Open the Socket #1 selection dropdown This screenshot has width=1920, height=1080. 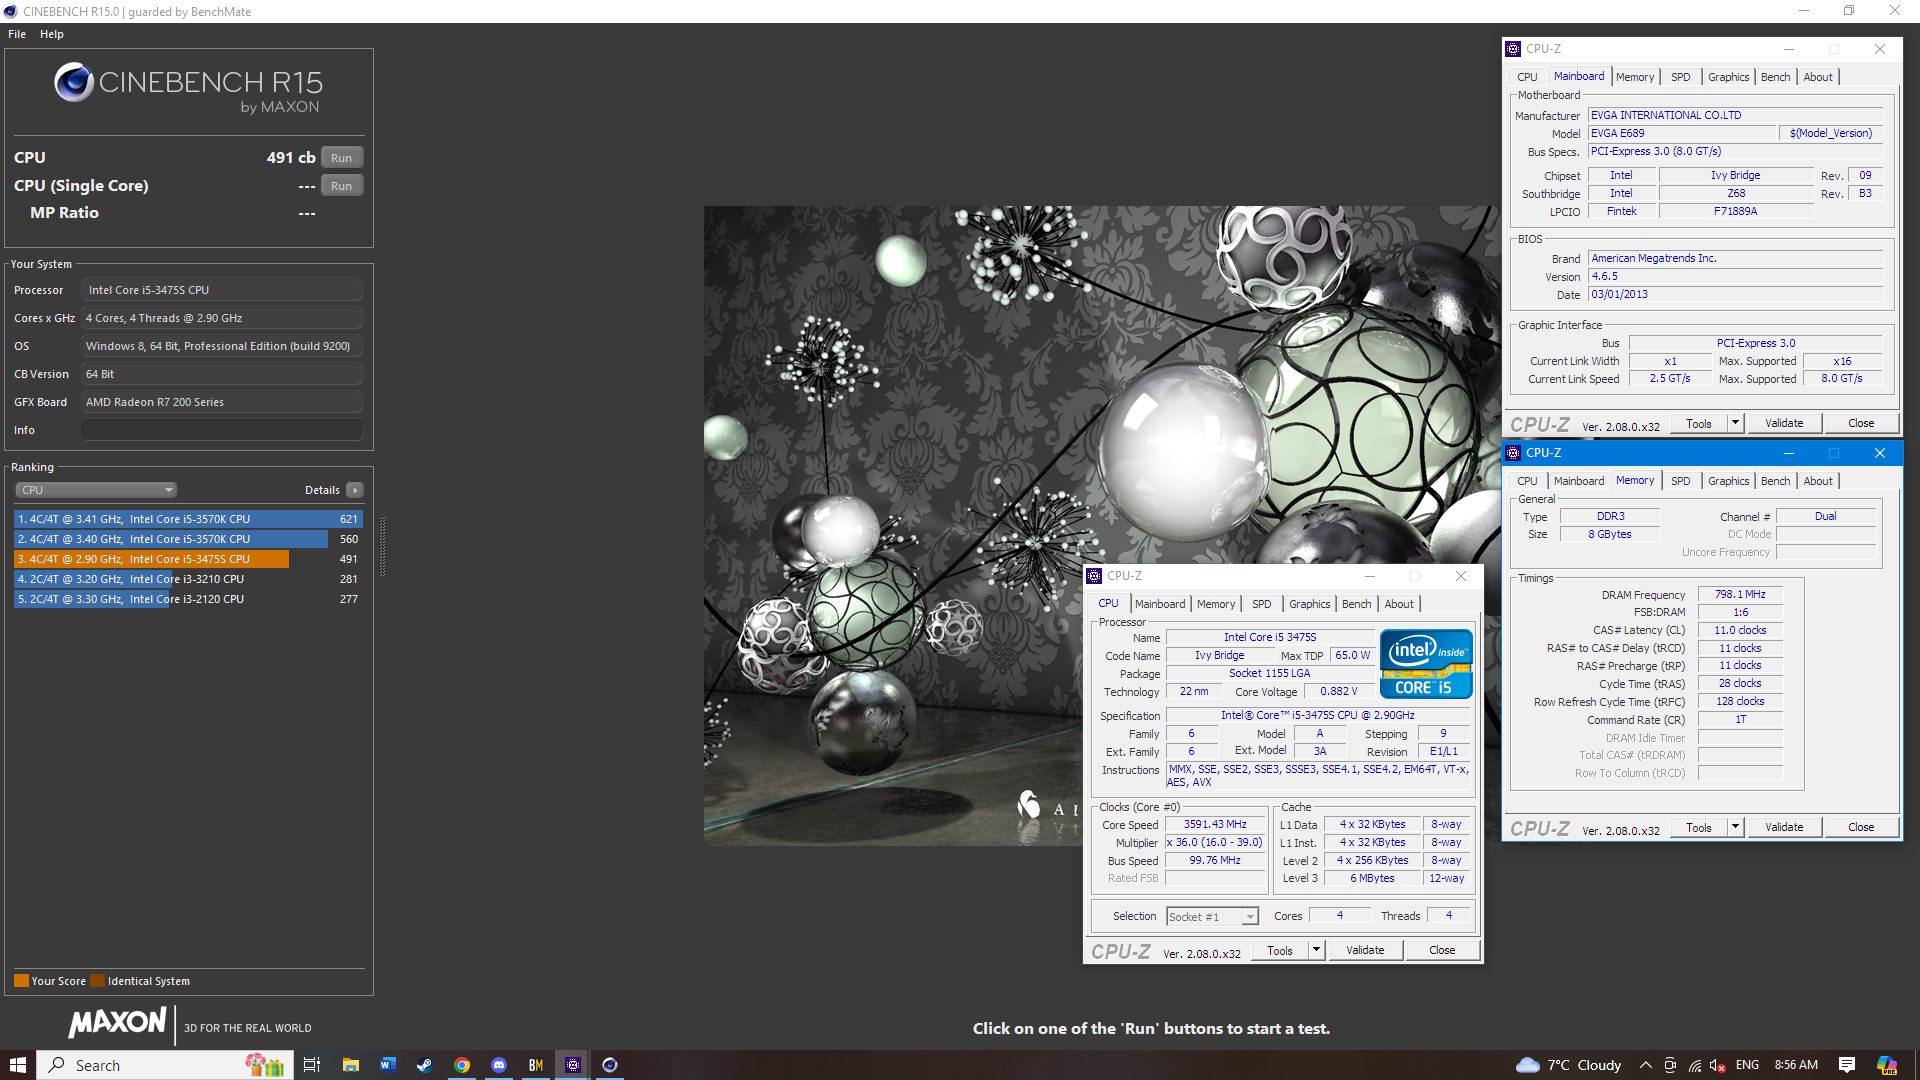(1212, 917)
